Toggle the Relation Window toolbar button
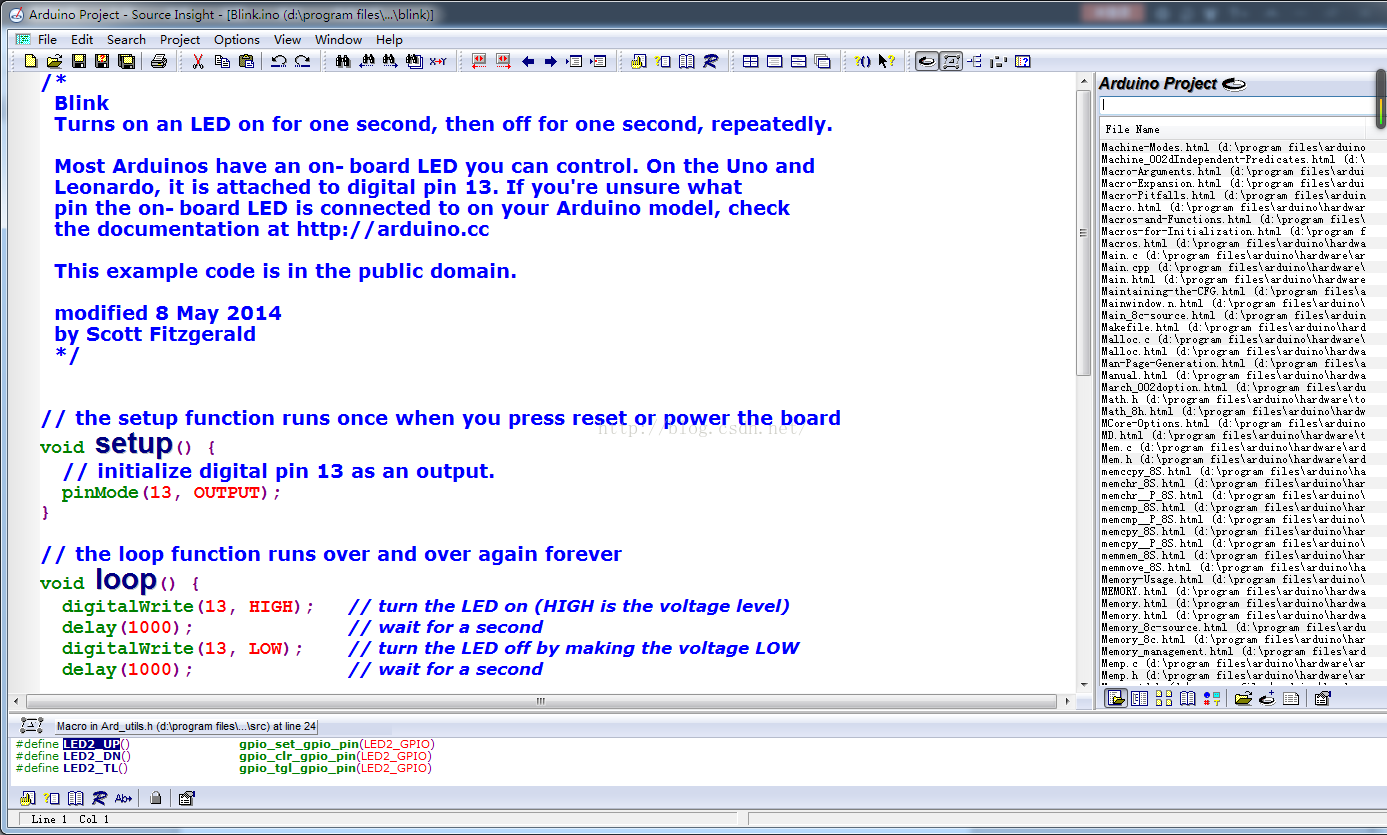Screen dimensions: 1387x835 pos(974,61)
